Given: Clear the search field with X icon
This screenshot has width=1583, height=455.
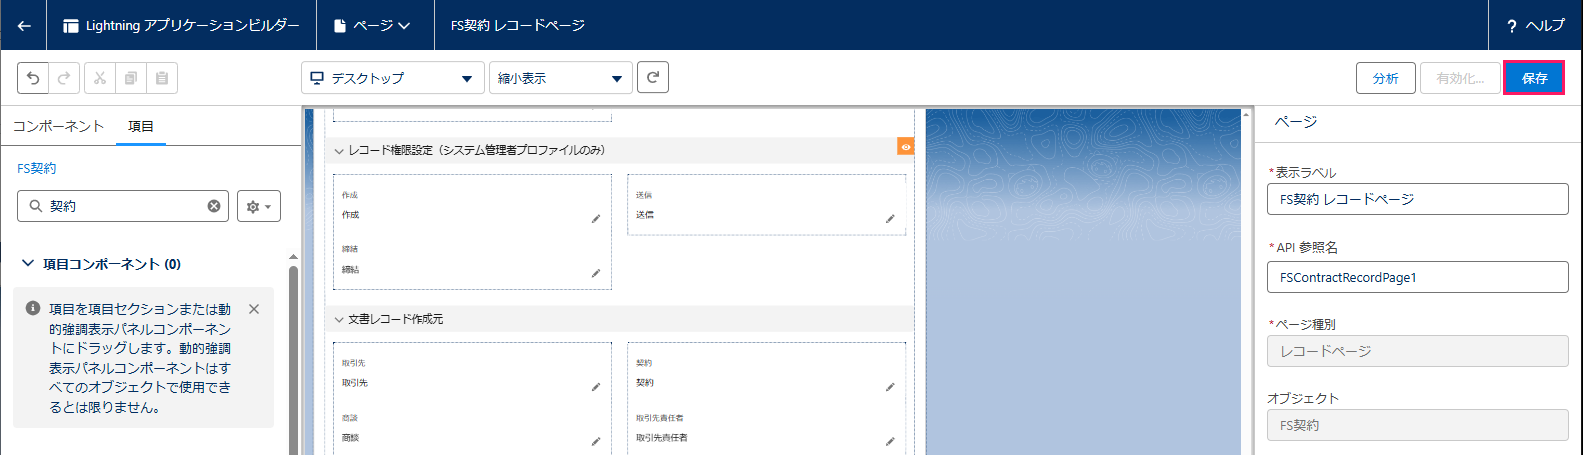Looking at the screenshot, I should [214, 206].
